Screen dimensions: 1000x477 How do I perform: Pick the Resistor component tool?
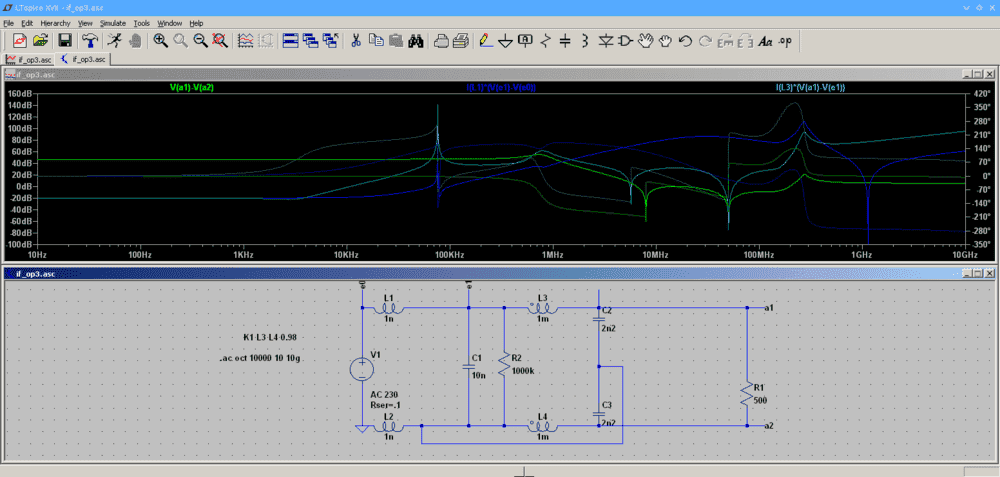tap(545, 41)
